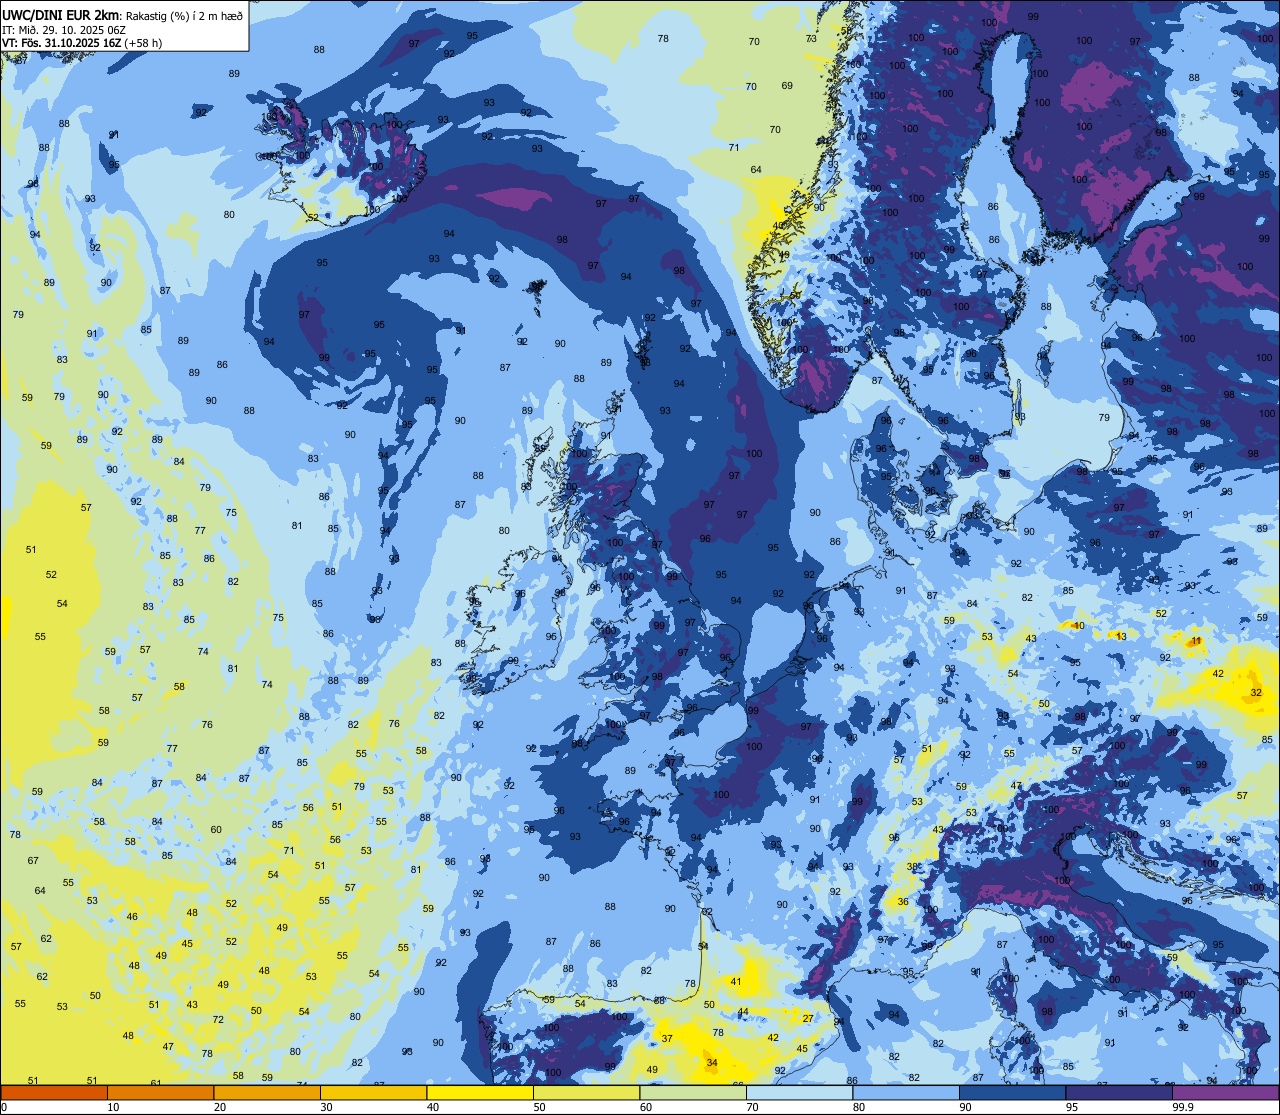This screenshot has height=1115, width=1280.
Task: Pick the medium blue 80–90 legend swatch
Action: [906, 1092]
